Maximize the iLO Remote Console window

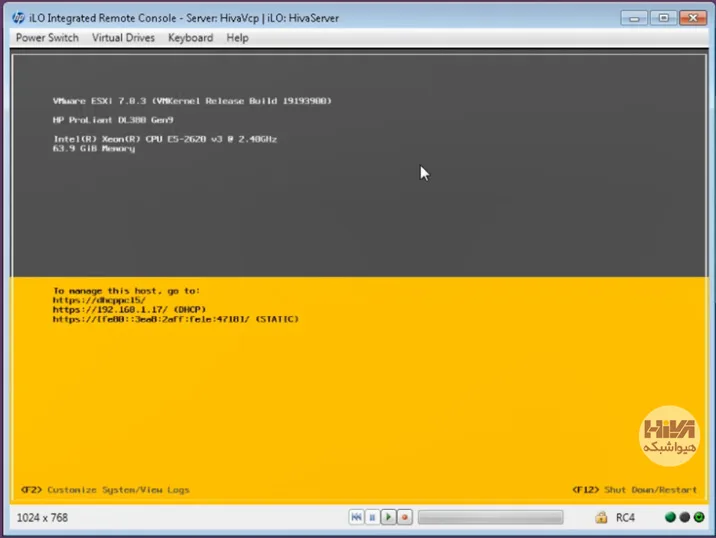(663, 18)
